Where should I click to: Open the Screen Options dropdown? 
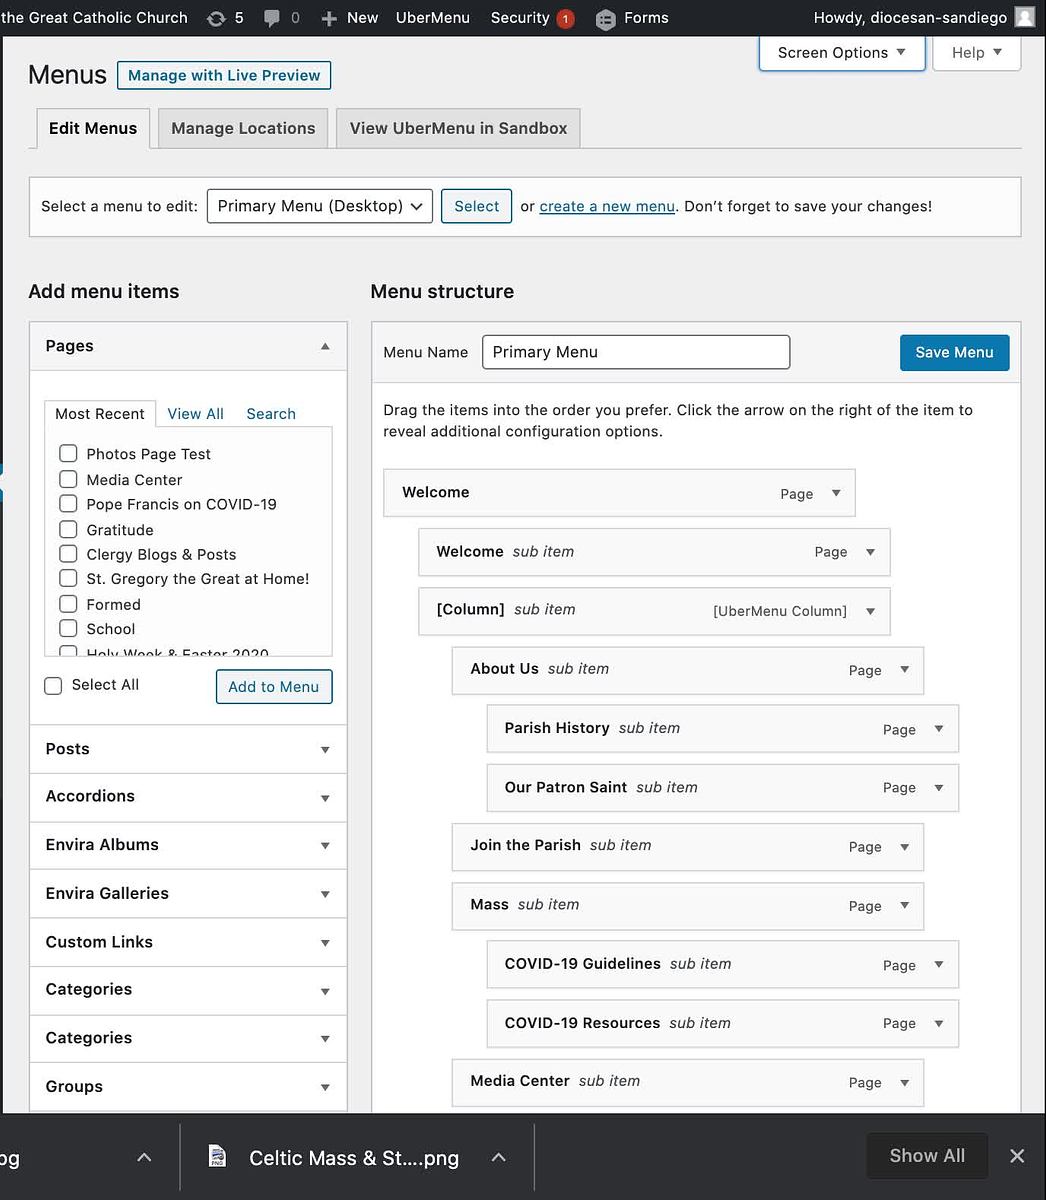(841, 52)
